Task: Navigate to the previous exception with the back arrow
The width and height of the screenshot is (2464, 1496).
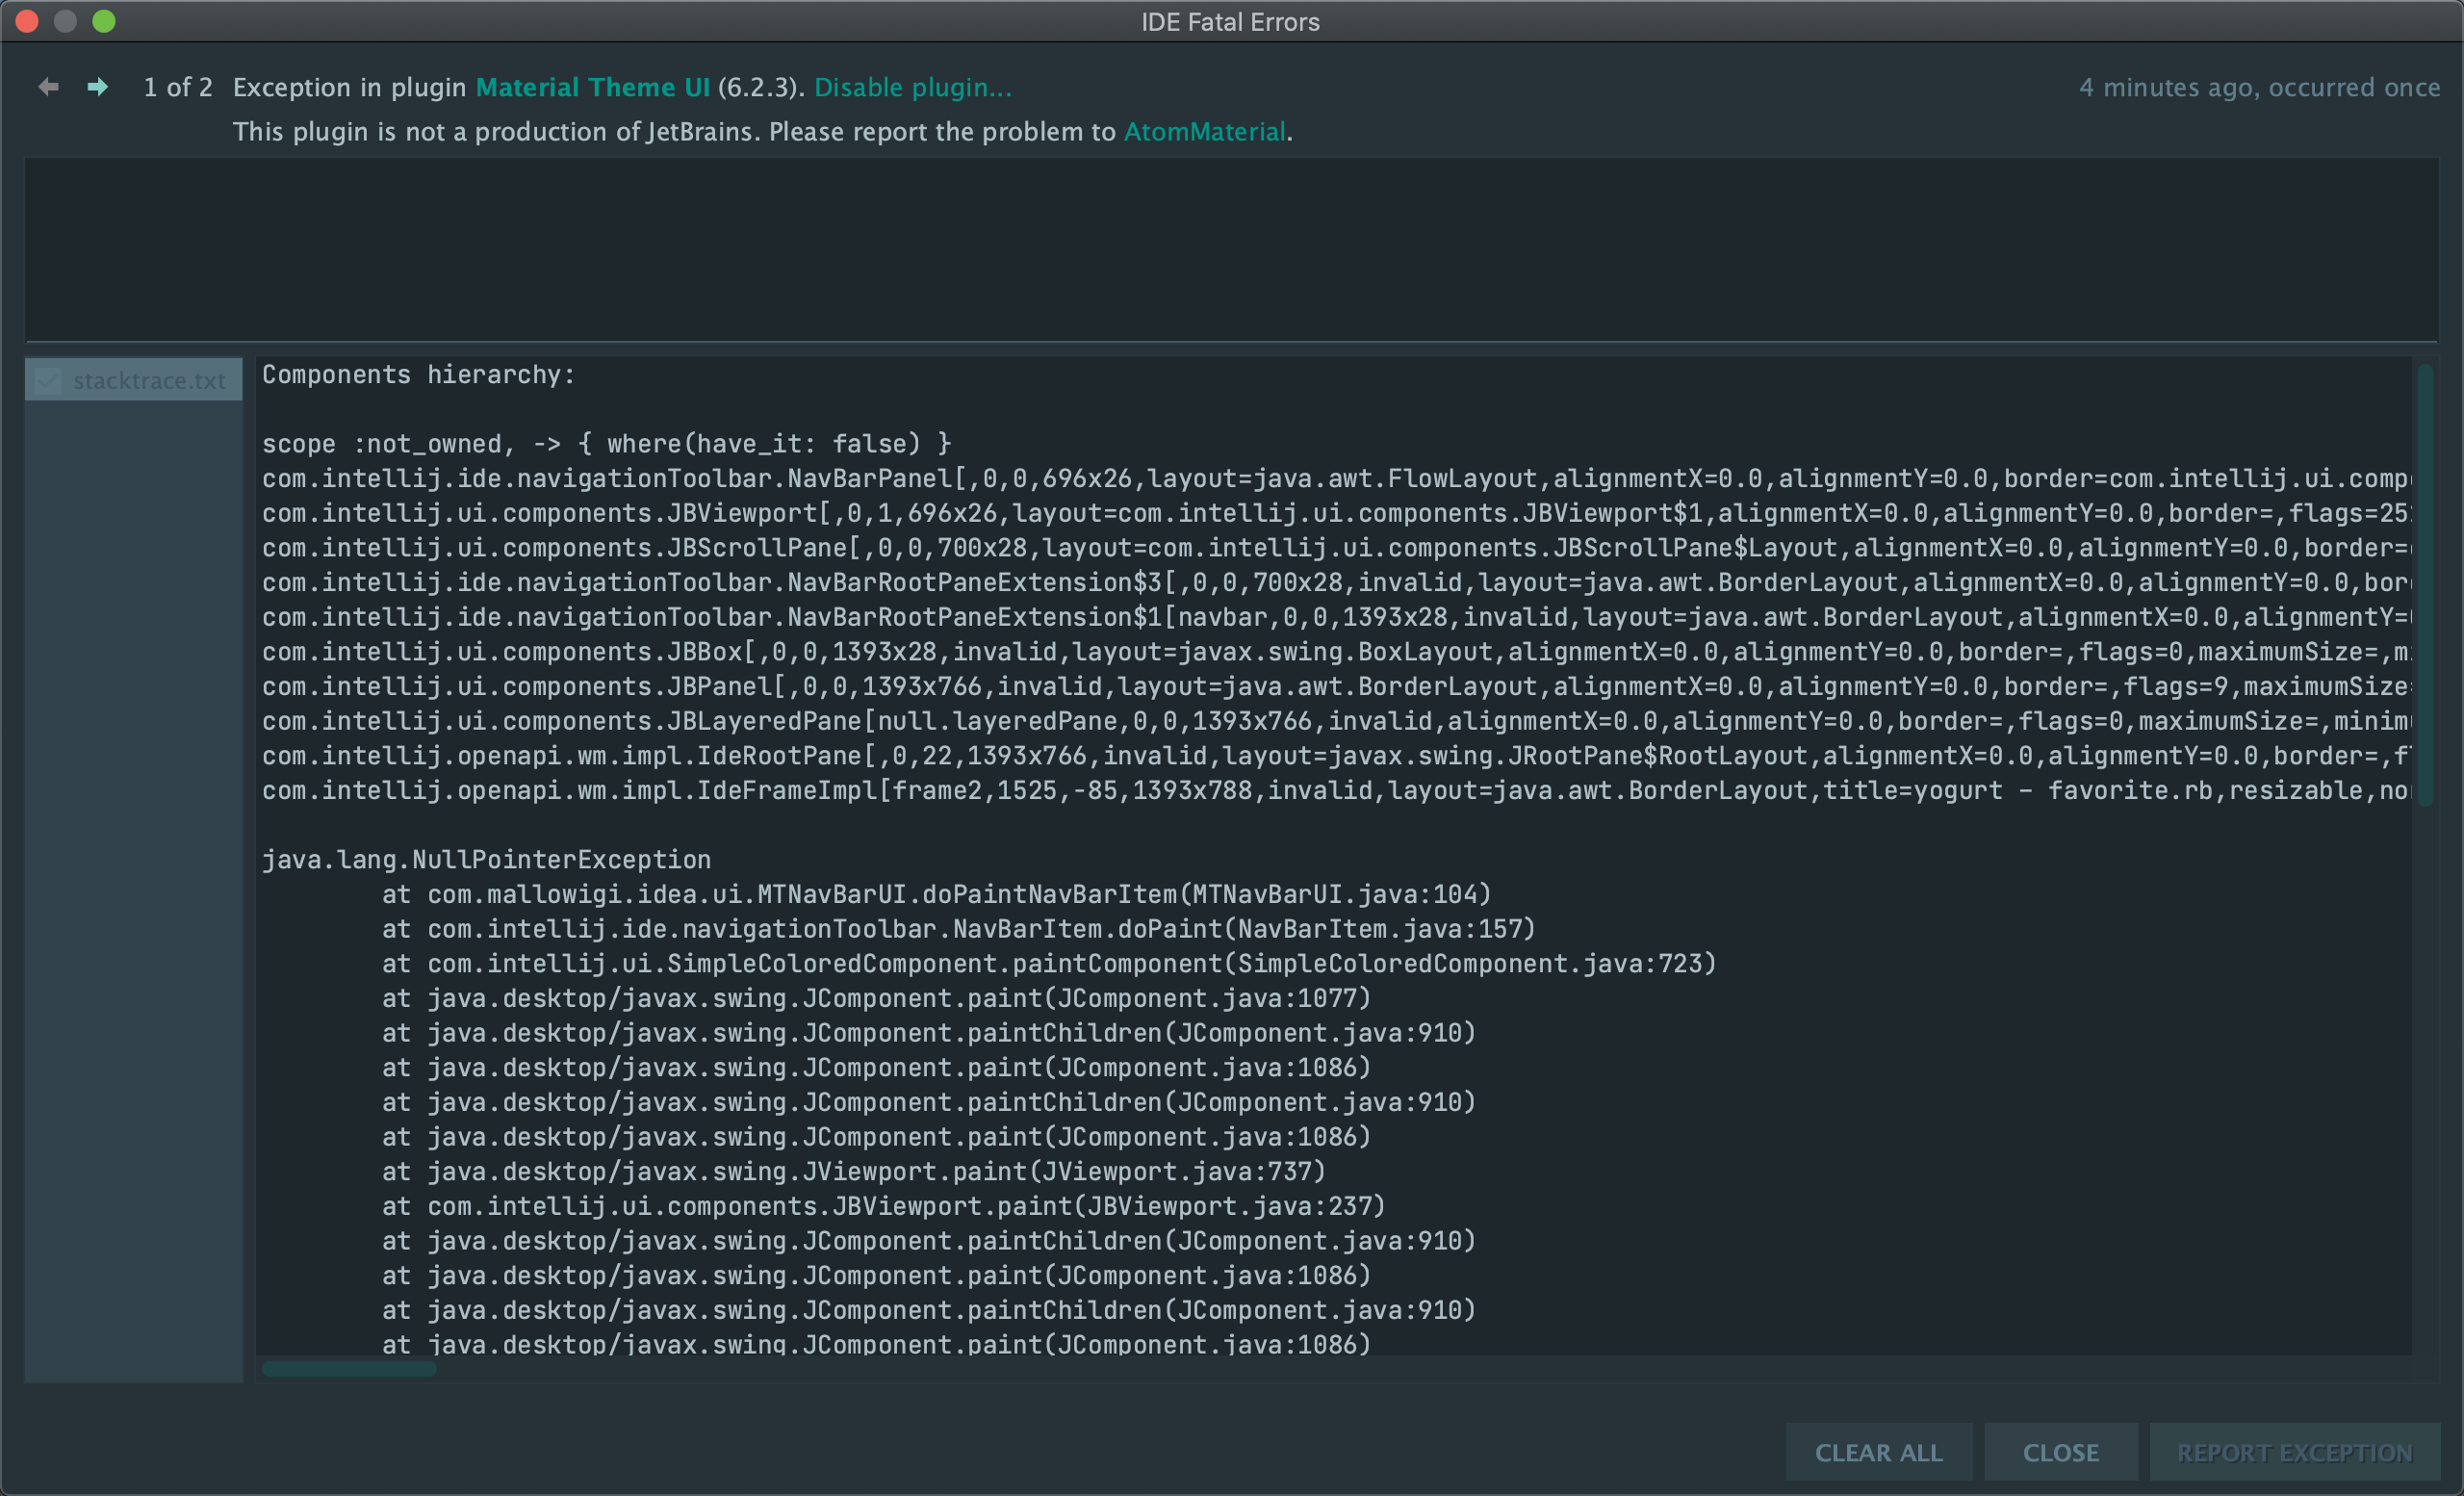Action: point(47,87)
